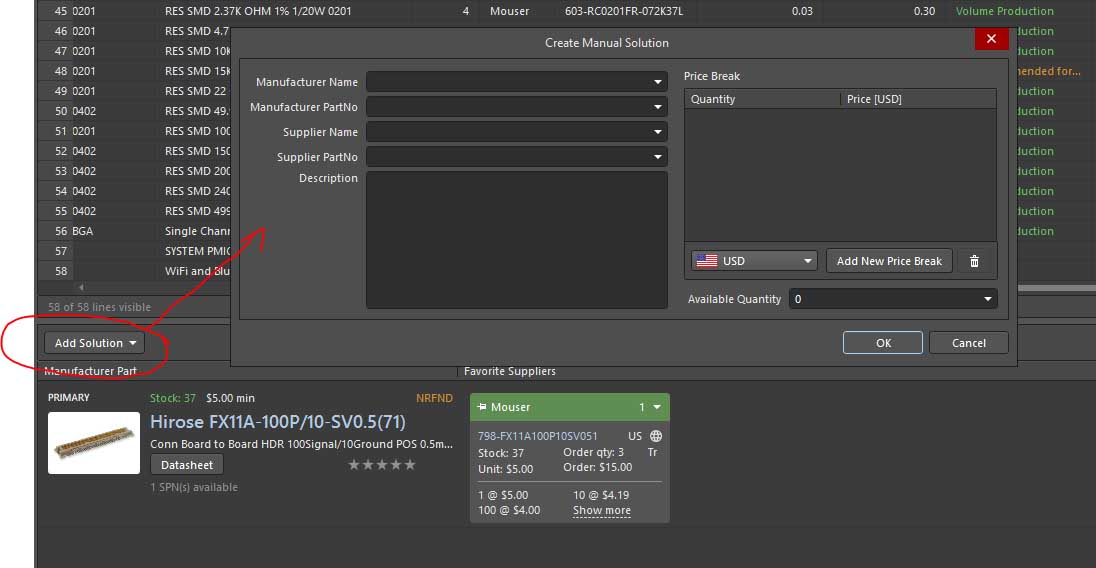Click the Cancel button

(x=968, y=343)
